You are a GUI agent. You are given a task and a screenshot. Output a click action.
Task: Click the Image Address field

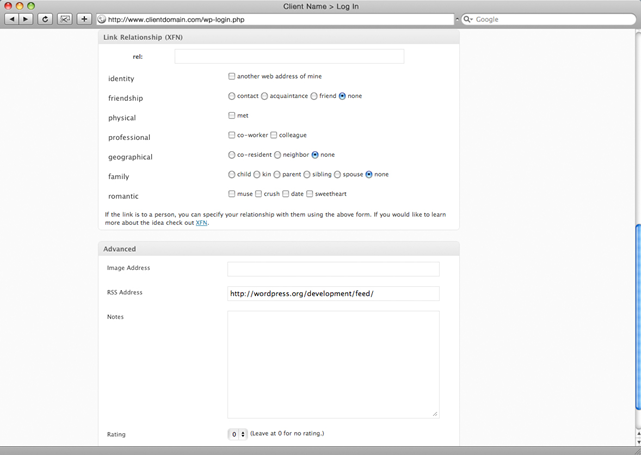click(333, 269)
